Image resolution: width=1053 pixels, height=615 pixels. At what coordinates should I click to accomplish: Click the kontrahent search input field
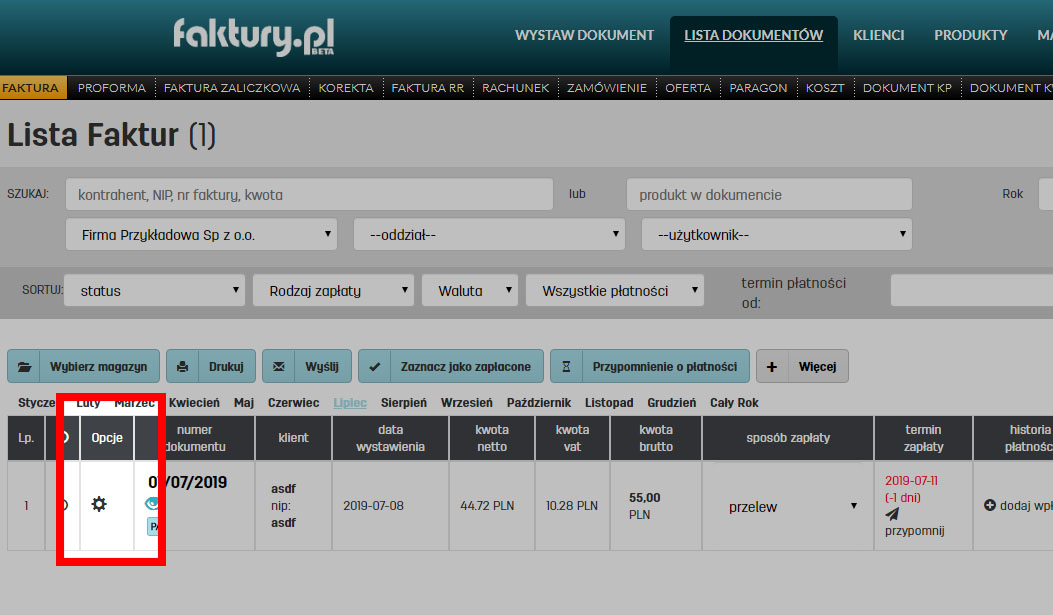pyautogui.click(x=310, y=194)
